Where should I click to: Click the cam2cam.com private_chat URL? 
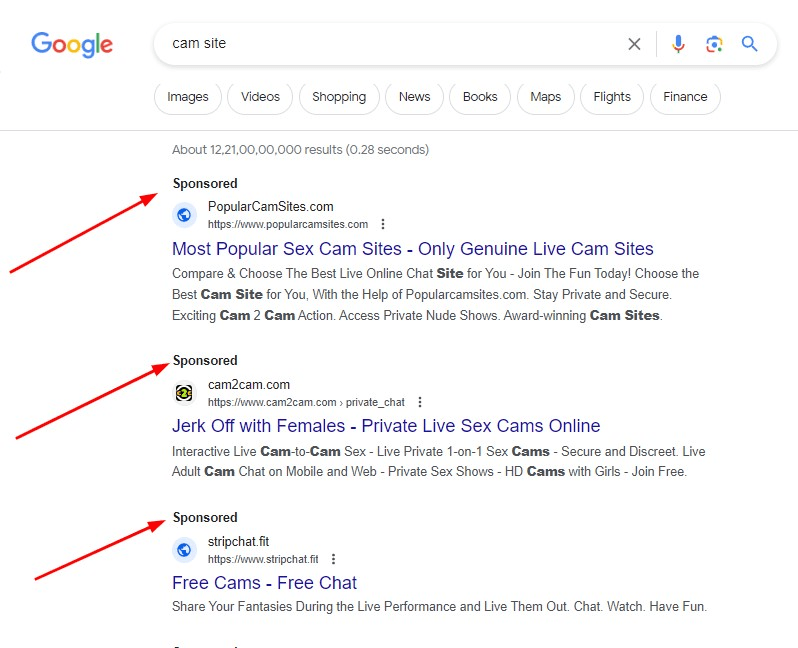(x=306, y=402)
